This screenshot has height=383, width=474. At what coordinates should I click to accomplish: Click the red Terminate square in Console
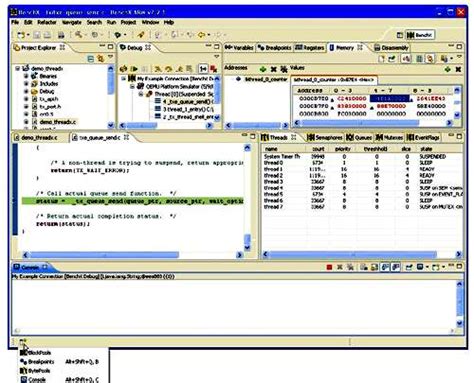[x=329, y=267]
